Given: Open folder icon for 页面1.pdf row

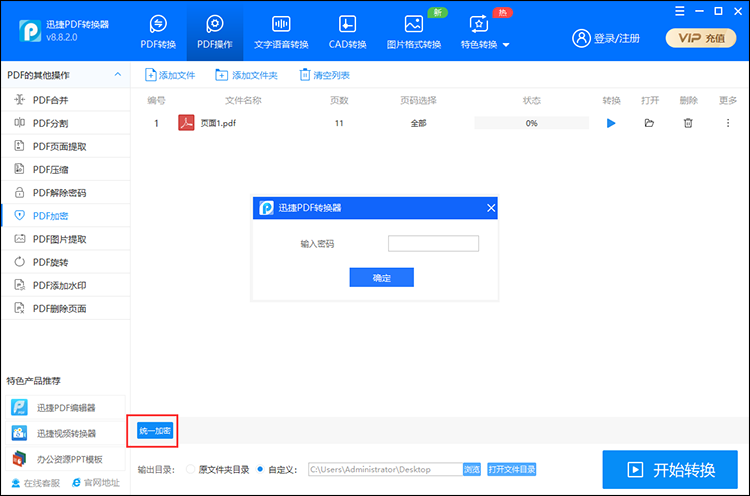Looking at the screenshot, I should click(x=649, y=123).
